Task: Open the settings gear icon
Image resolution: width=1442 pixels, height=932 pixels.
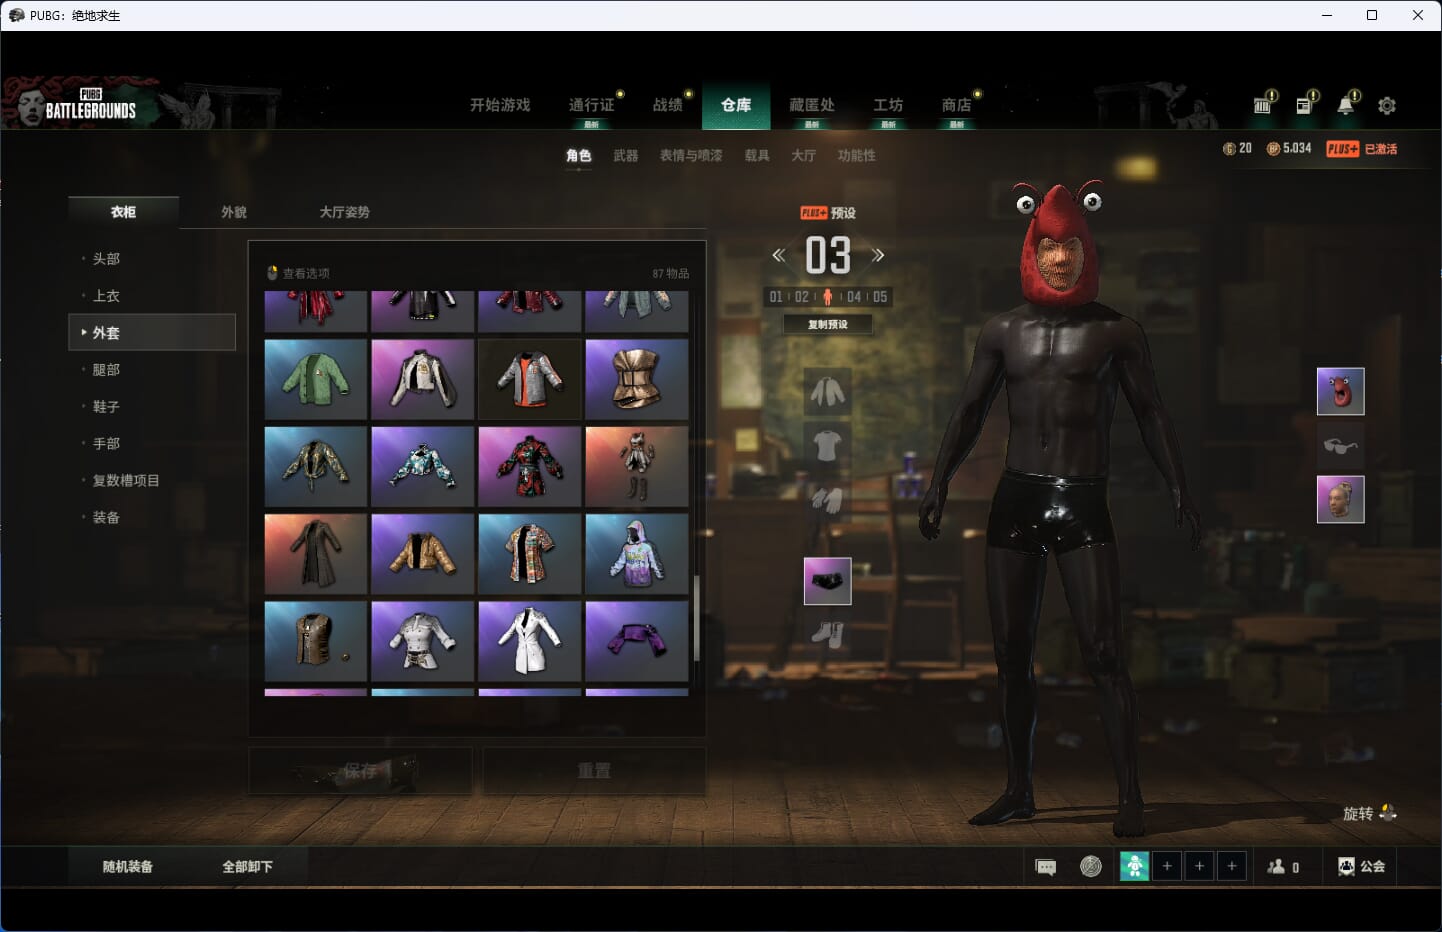Action: point(1386,105)
